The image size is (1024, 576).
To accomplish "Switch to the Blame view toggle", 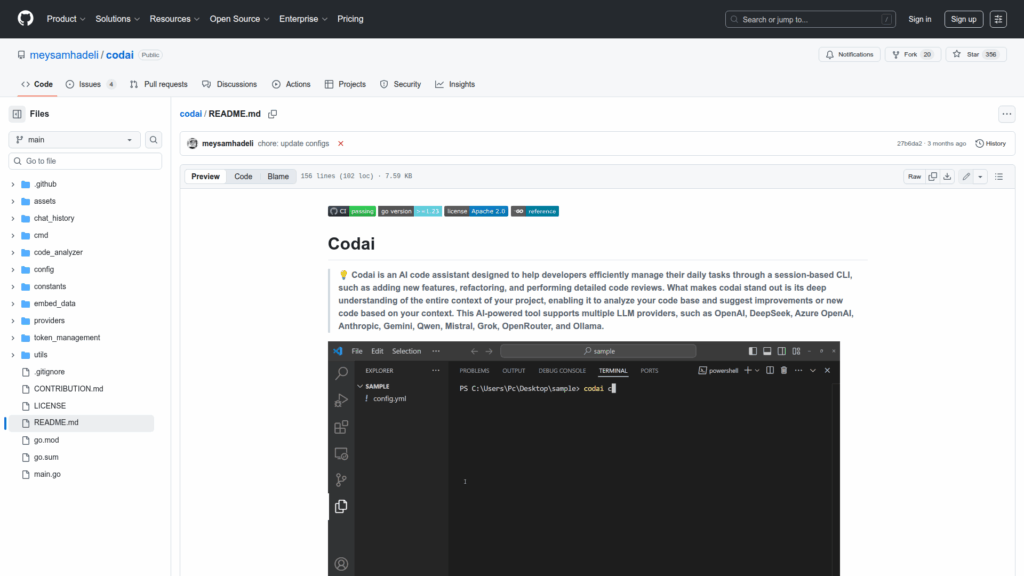I will [x=277, y=177].
